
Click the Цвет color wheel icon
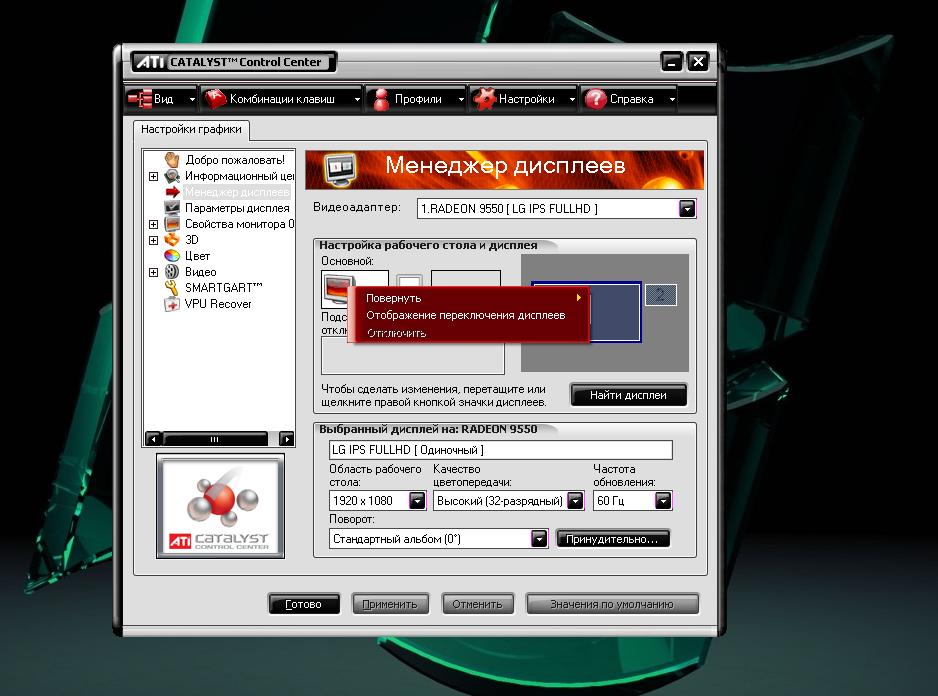(172, 256)
